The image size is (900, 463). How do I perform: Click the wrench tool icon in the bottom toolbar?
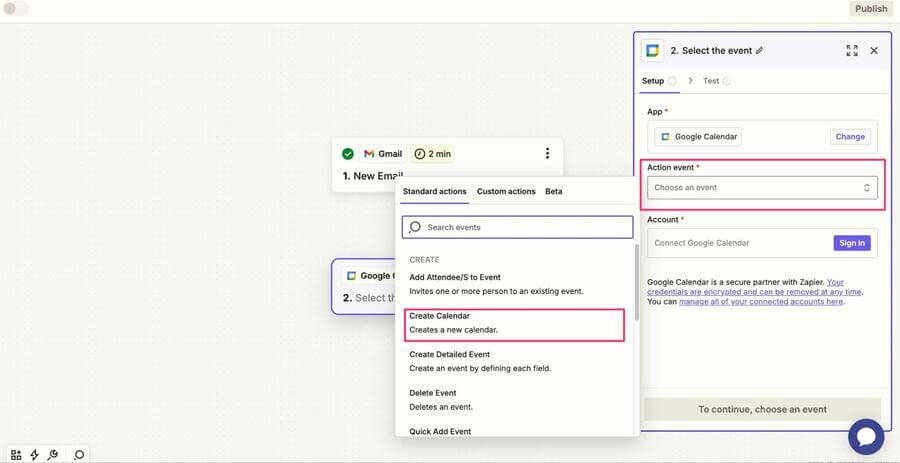[52, 455]
